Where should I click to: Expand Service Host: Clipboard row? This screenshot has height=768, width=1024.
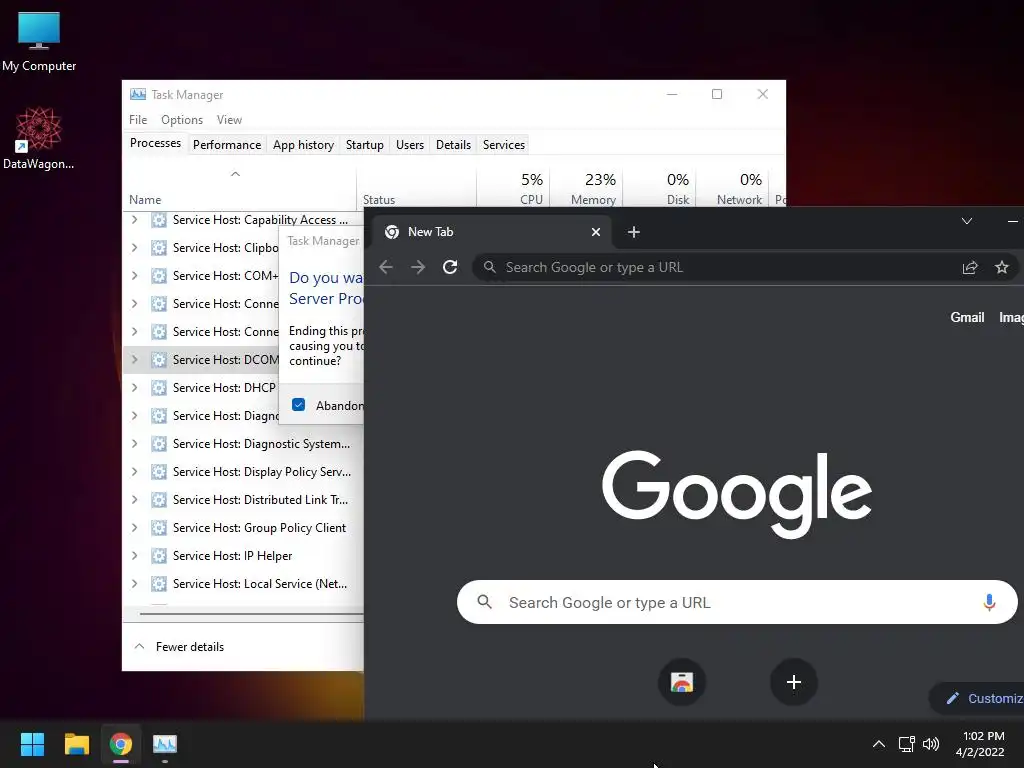pyautogui.click(x=135, y=248)
